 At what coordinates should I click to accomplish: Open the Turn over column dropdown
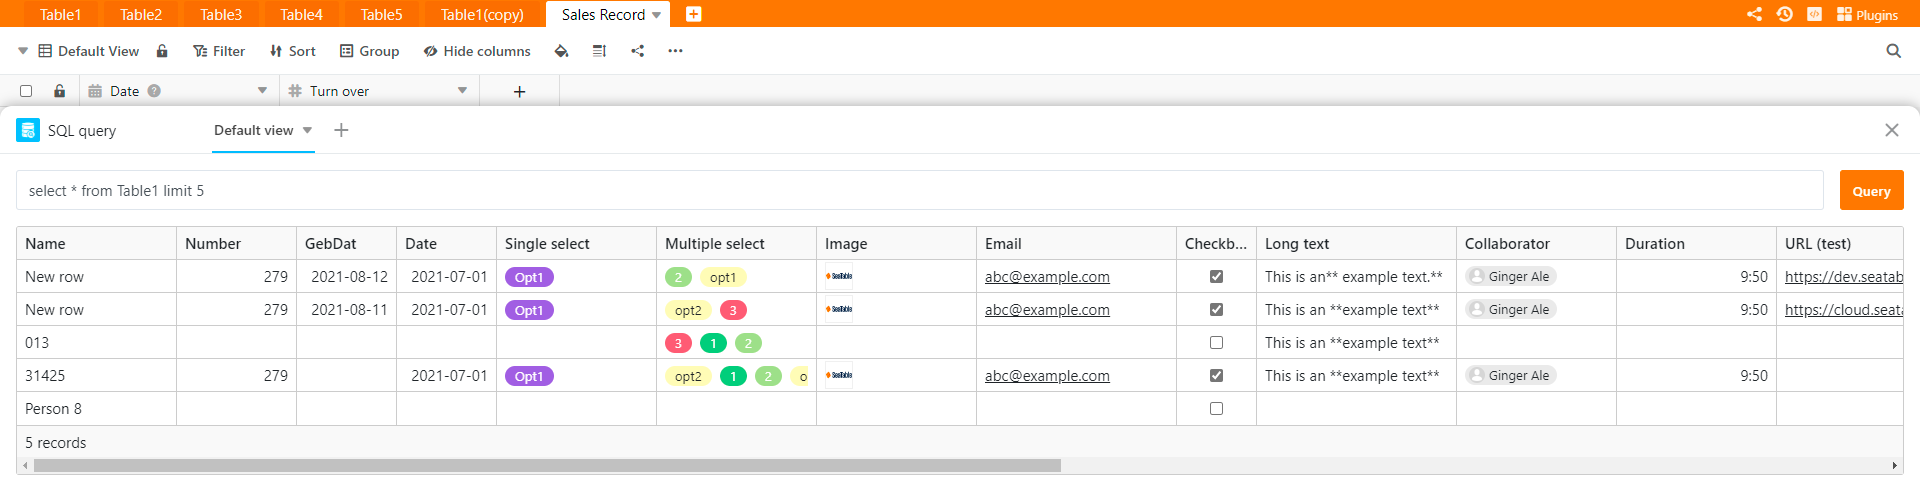point(462,91)
